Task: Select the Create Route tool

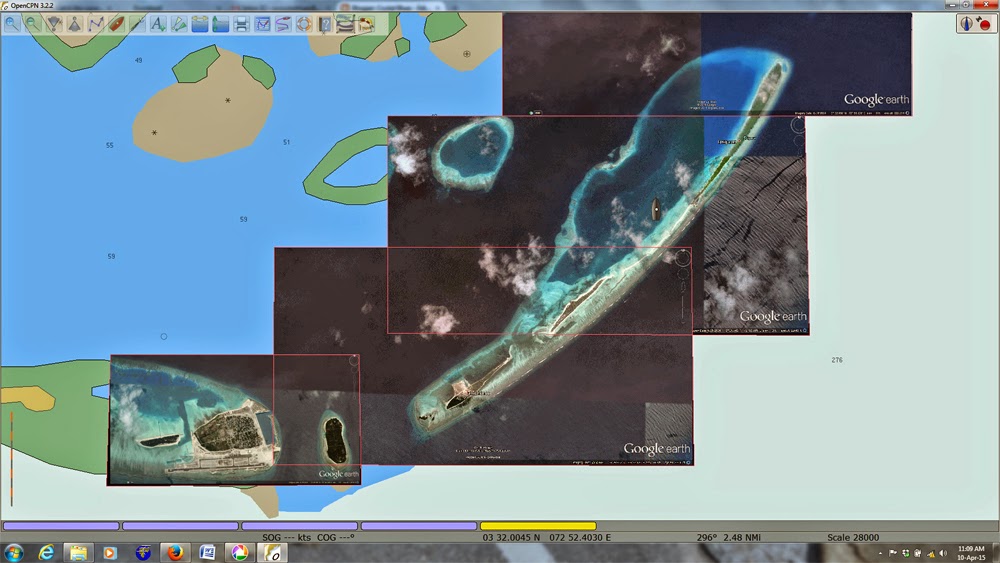Action: [96, 24]
